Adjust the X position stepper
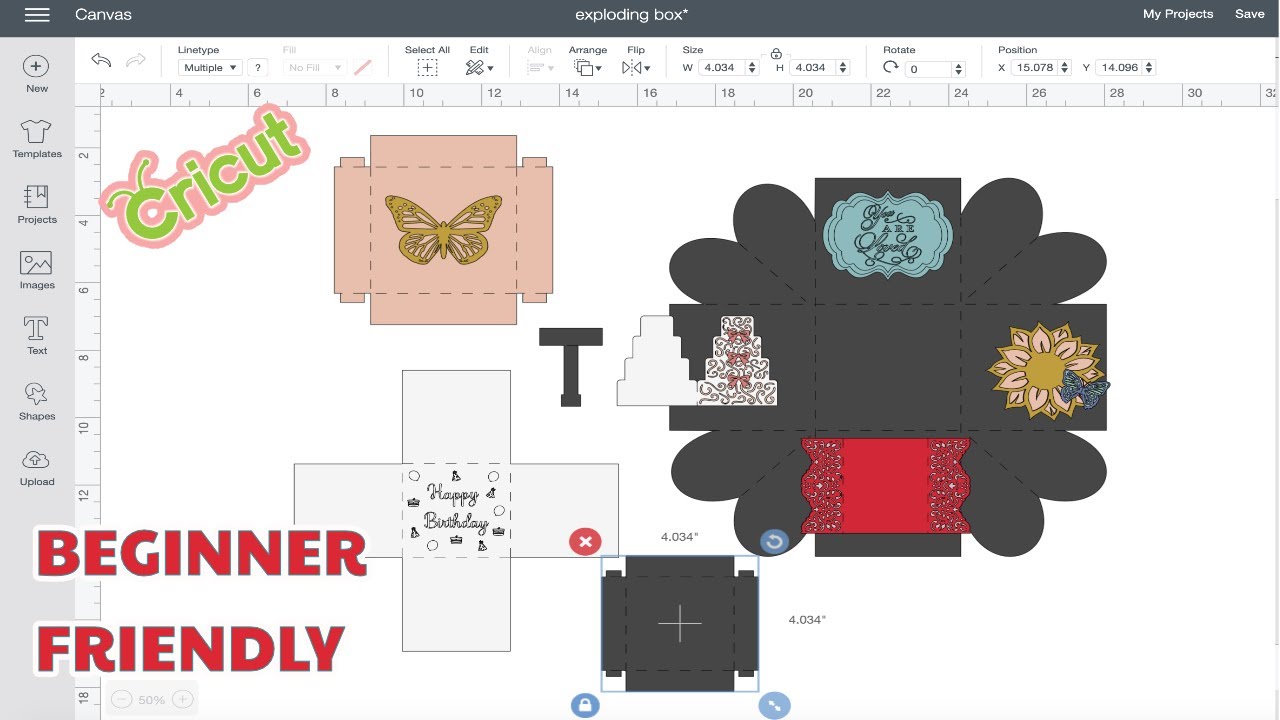 tap(1064, 68)
